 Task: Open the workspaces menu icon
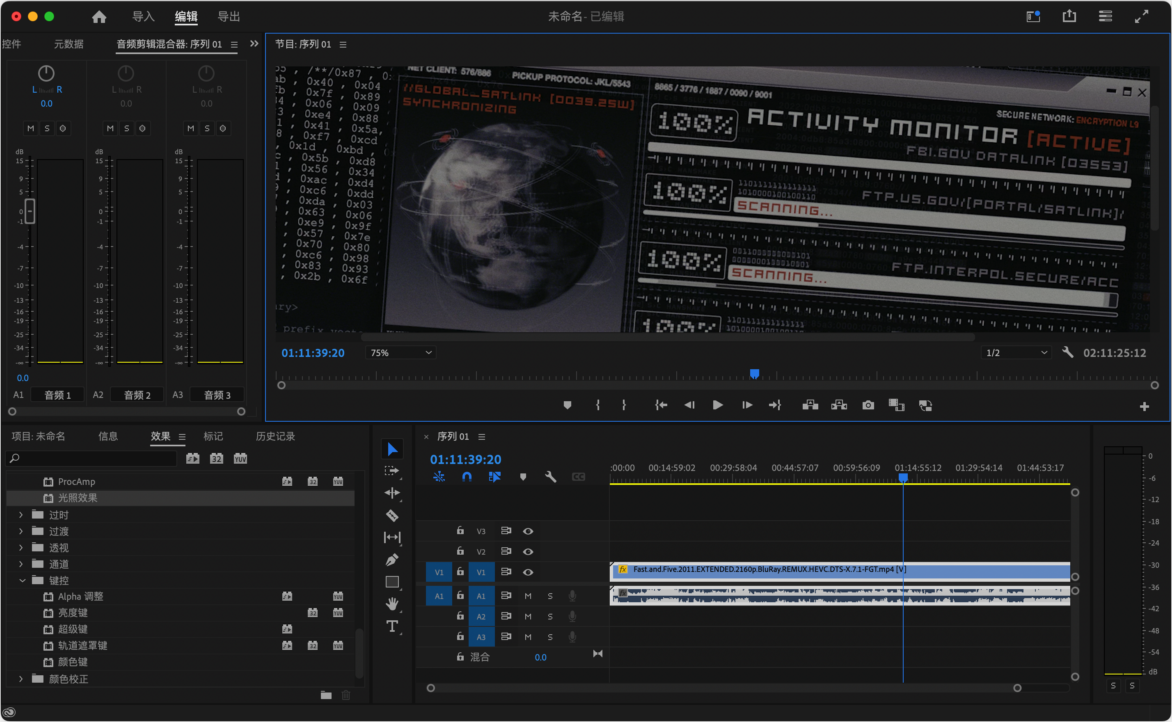[1105, 16]
